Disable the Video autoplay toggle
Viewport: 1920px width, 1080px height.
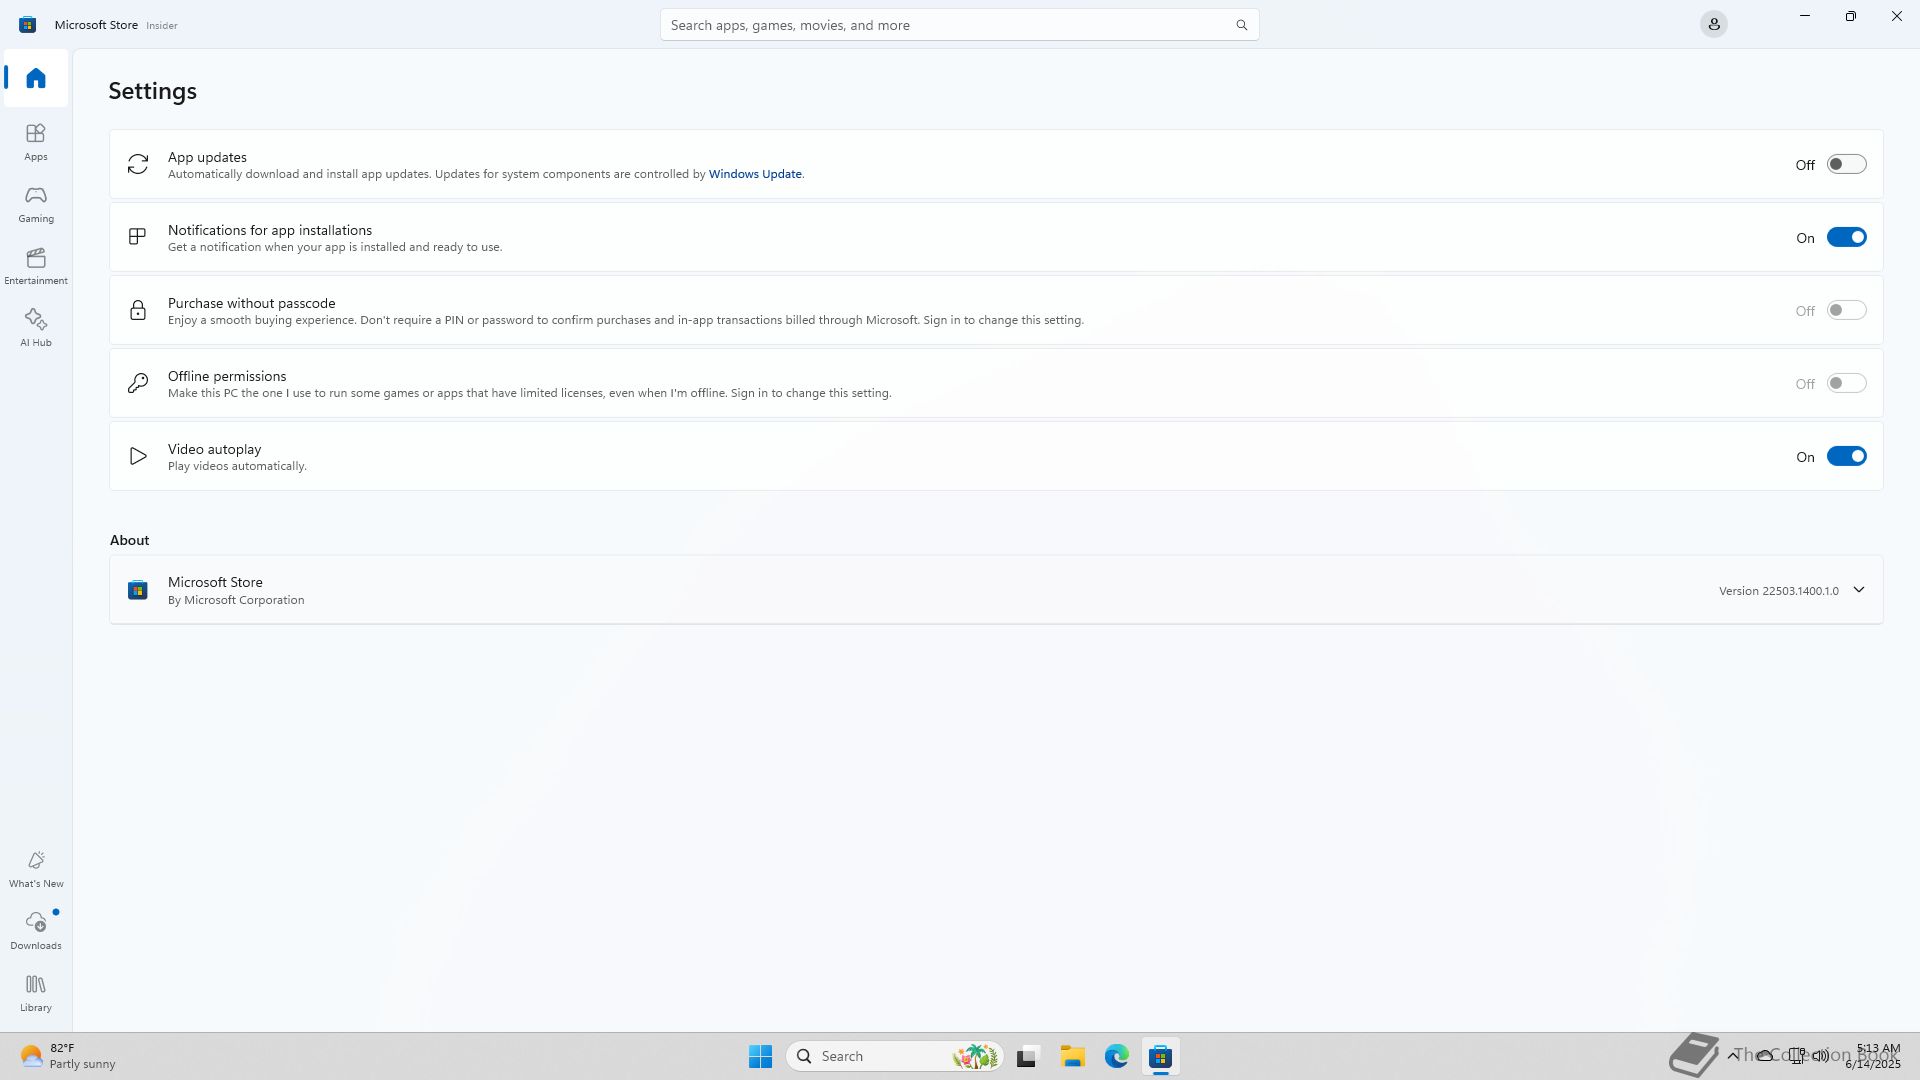pyautogui.click(x=1846, y=456)
